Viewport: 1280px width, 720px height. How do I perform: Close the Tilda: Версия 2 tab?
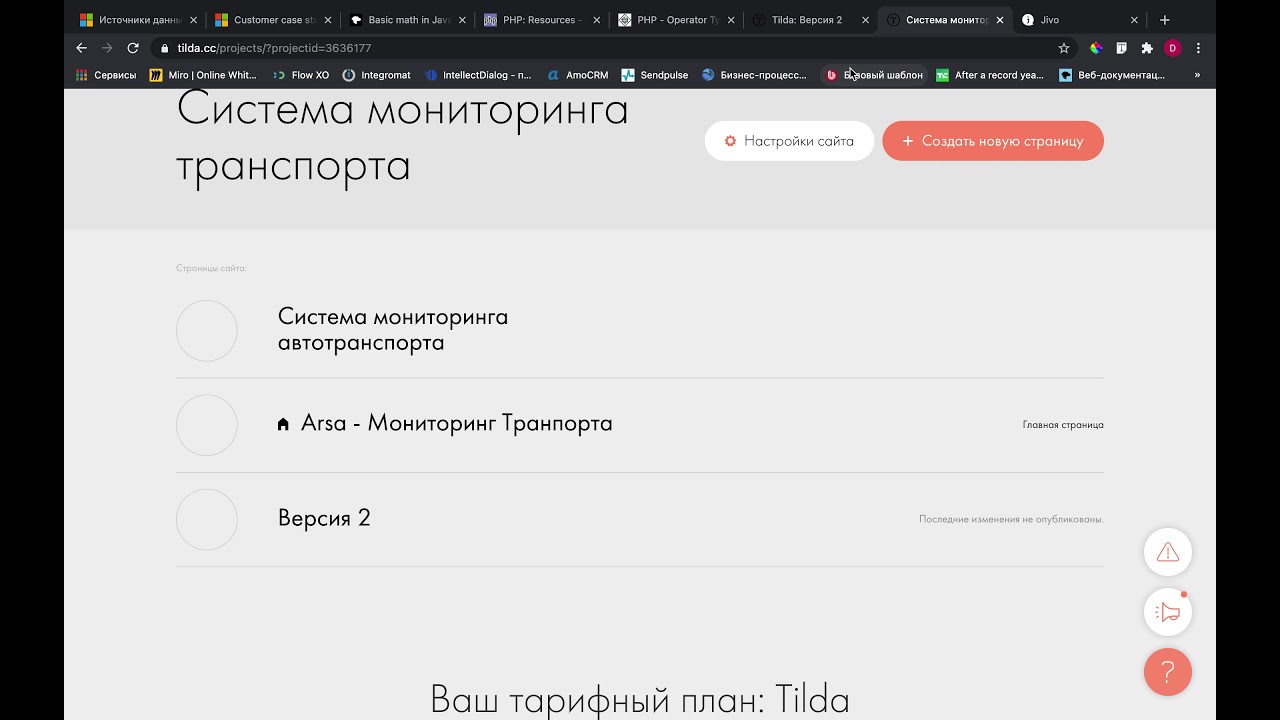865,20
